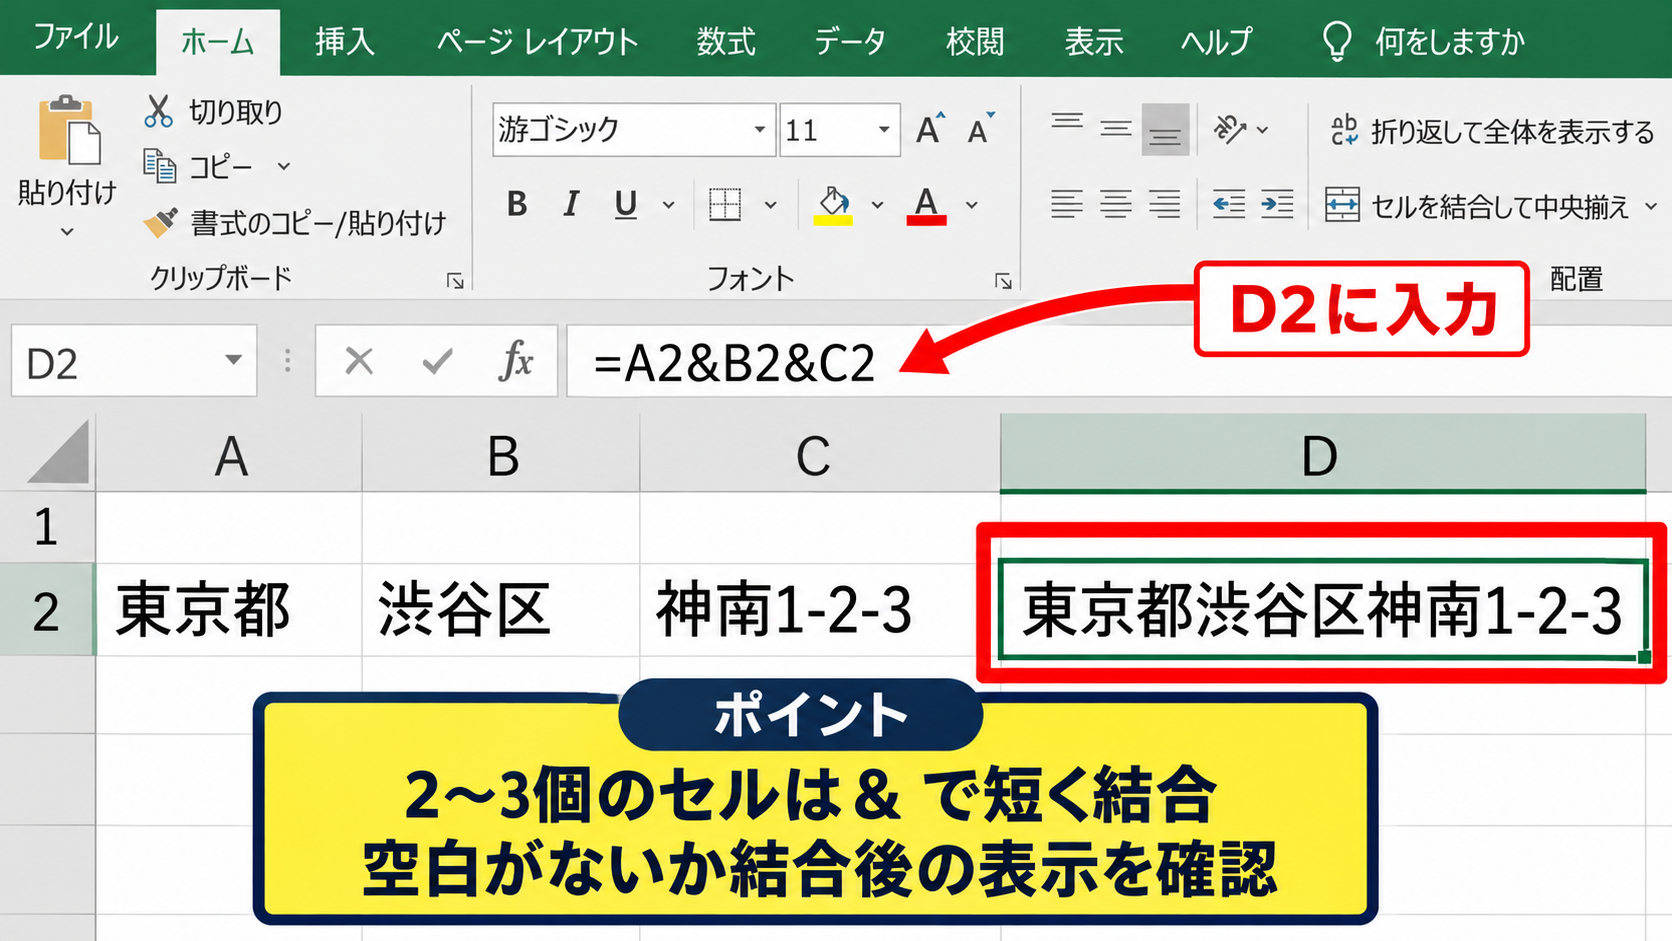This screenshot has width=1672, height=941.
Task: Apply cell borders icon
Action: click(725, 204)
